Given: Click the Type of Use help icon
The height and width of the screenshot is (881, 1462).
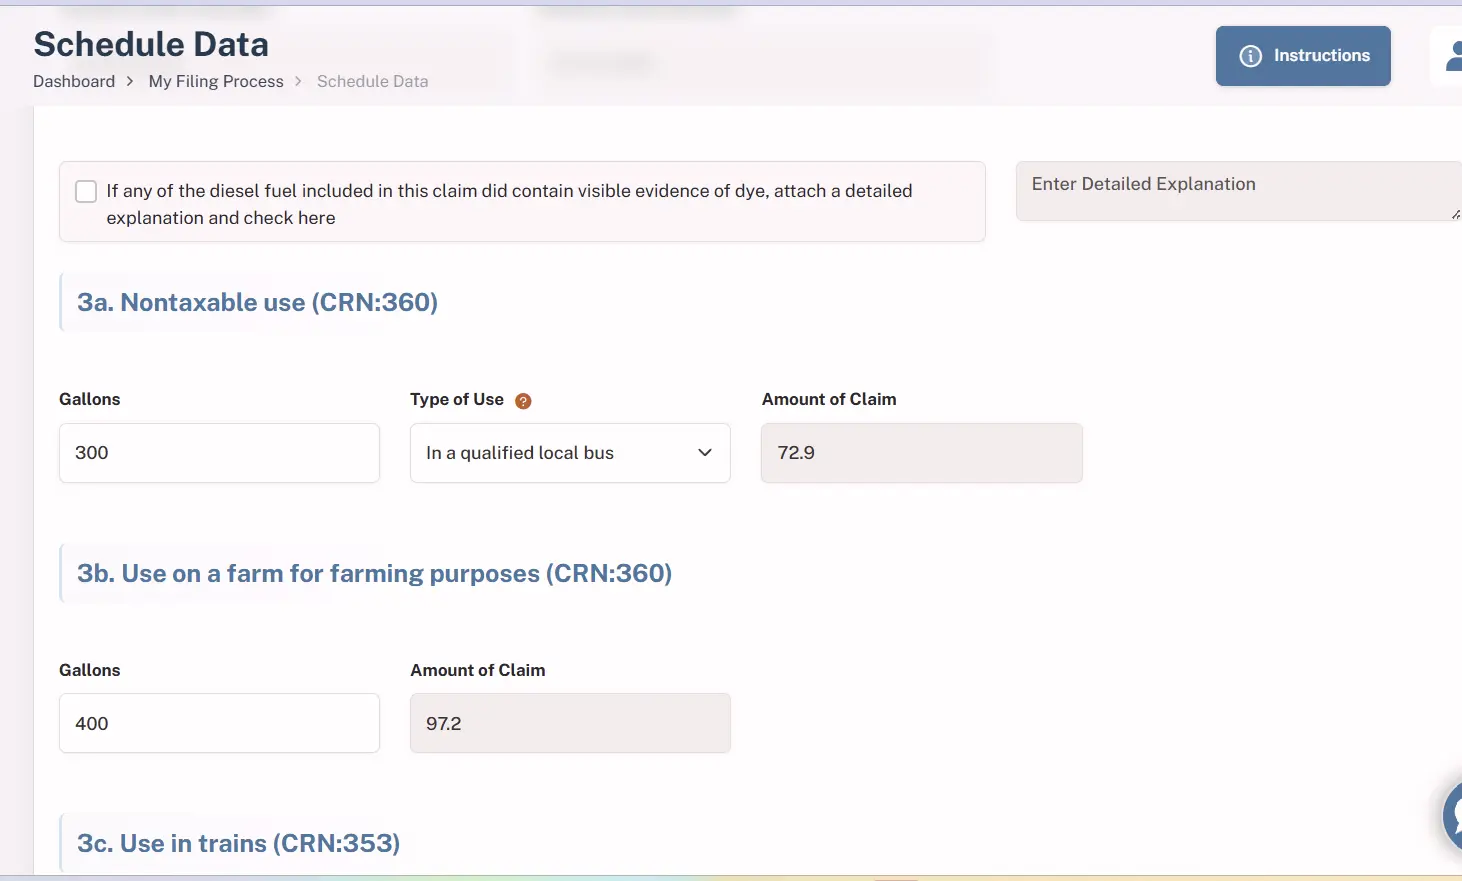Looking at the screenshot, I should 523,401.
